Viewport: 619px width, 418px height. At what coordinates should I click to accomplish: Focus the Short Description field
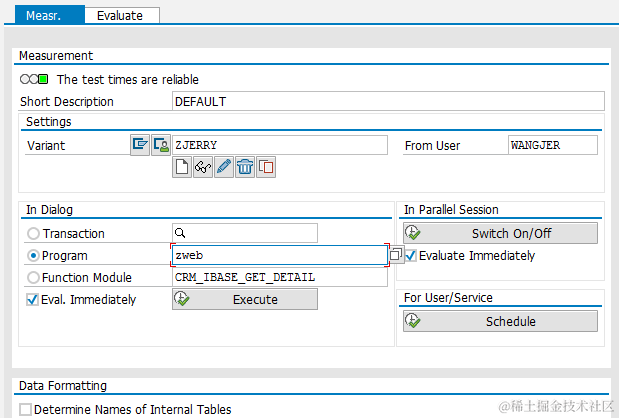tap(388, 101)
